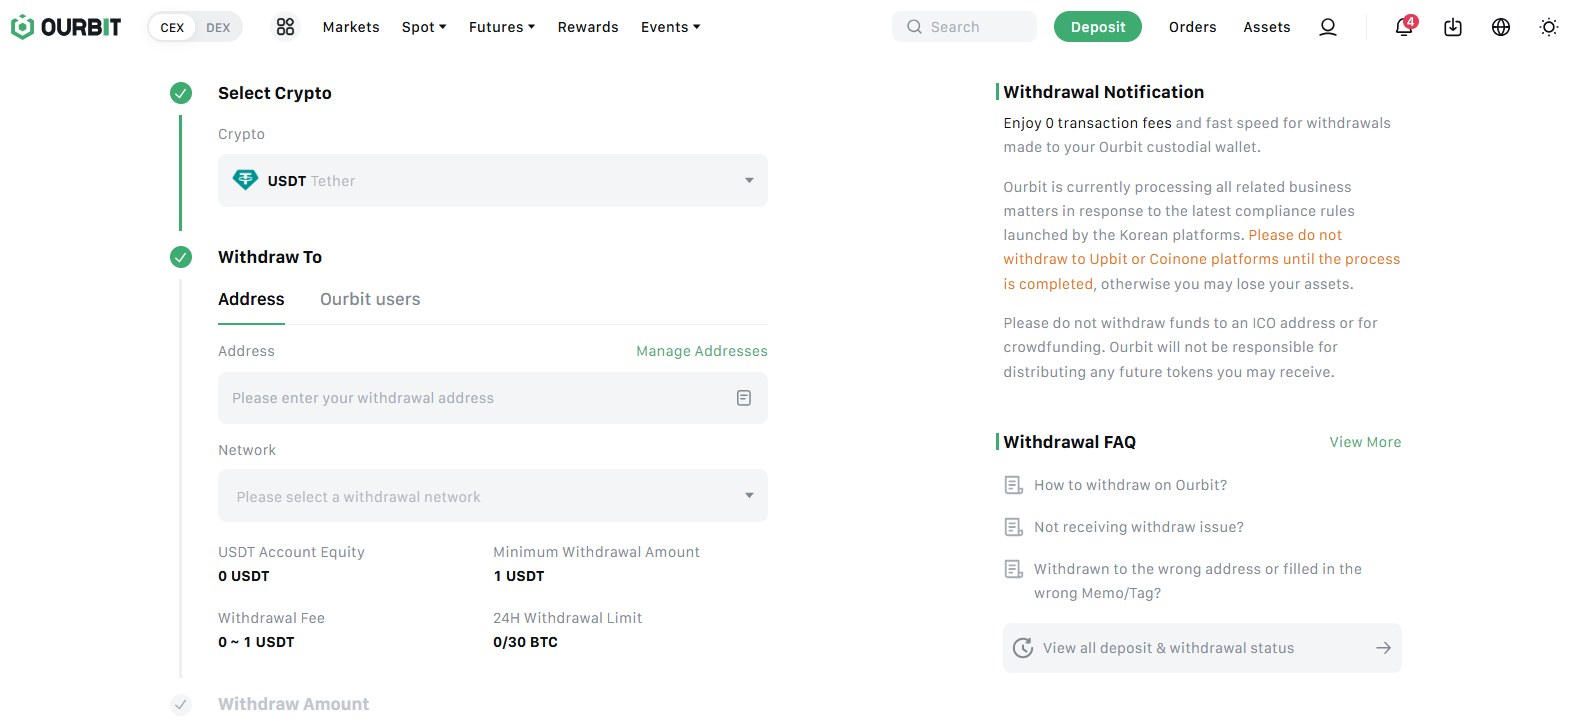
Task: Open the withdrawal network dropdown
Action: tap(493, 496)
